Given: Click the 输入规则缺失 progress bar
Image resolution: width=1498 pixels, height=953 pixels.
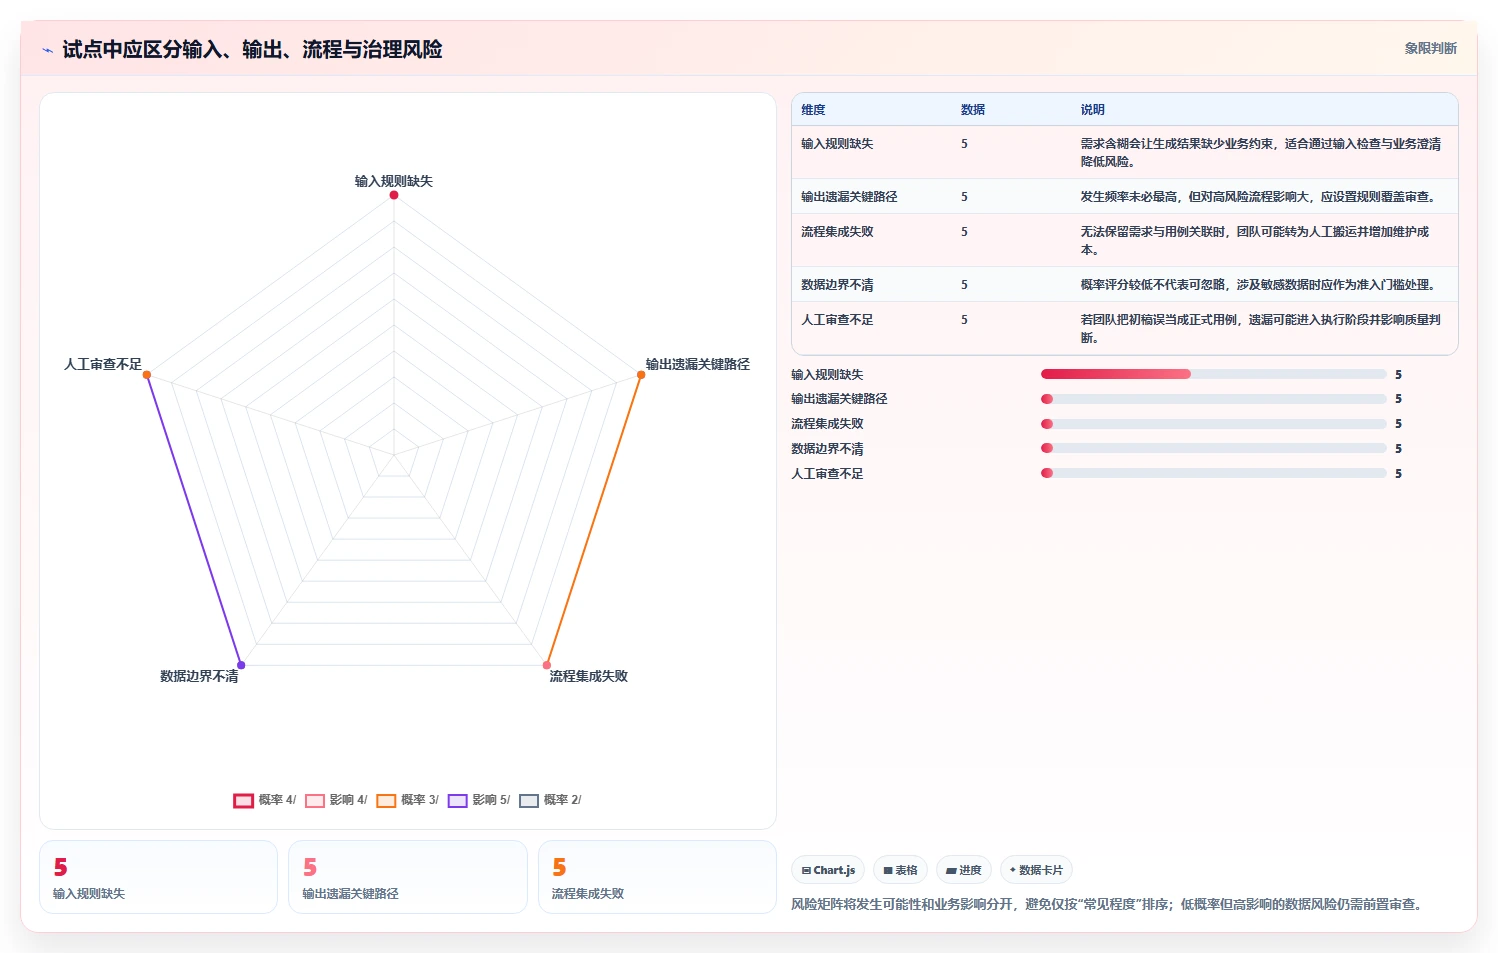Looking at the screenshot, I should click(1214, 374).
